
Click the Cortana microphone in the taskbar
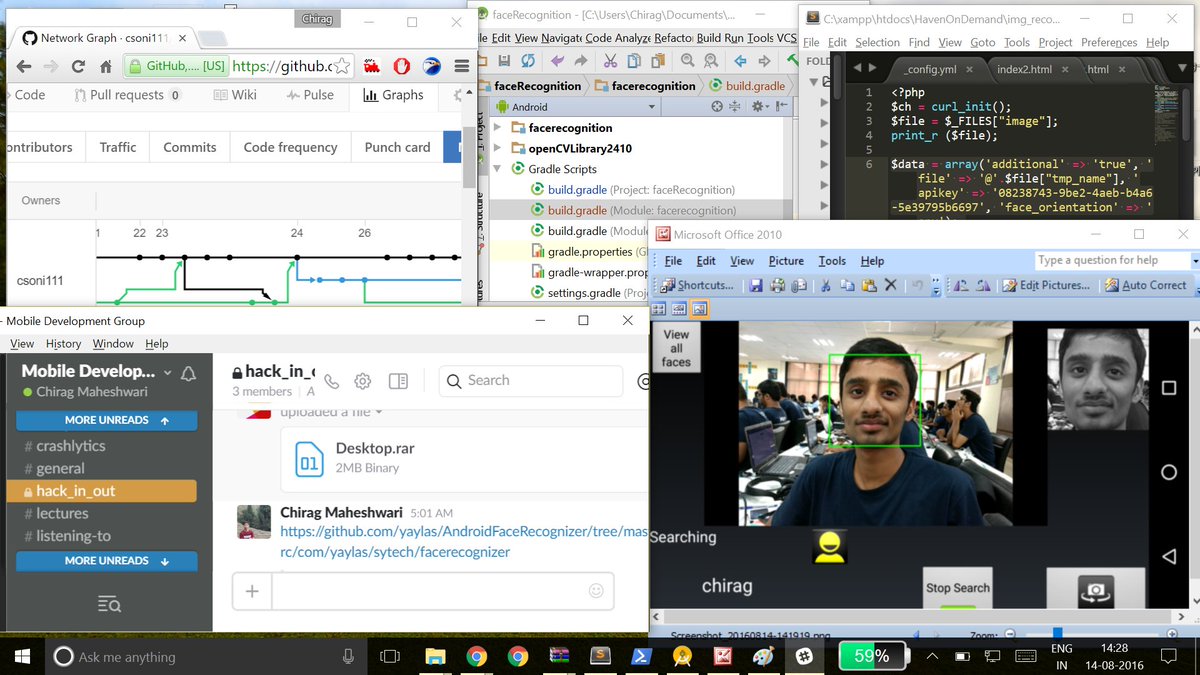point(348,657)
